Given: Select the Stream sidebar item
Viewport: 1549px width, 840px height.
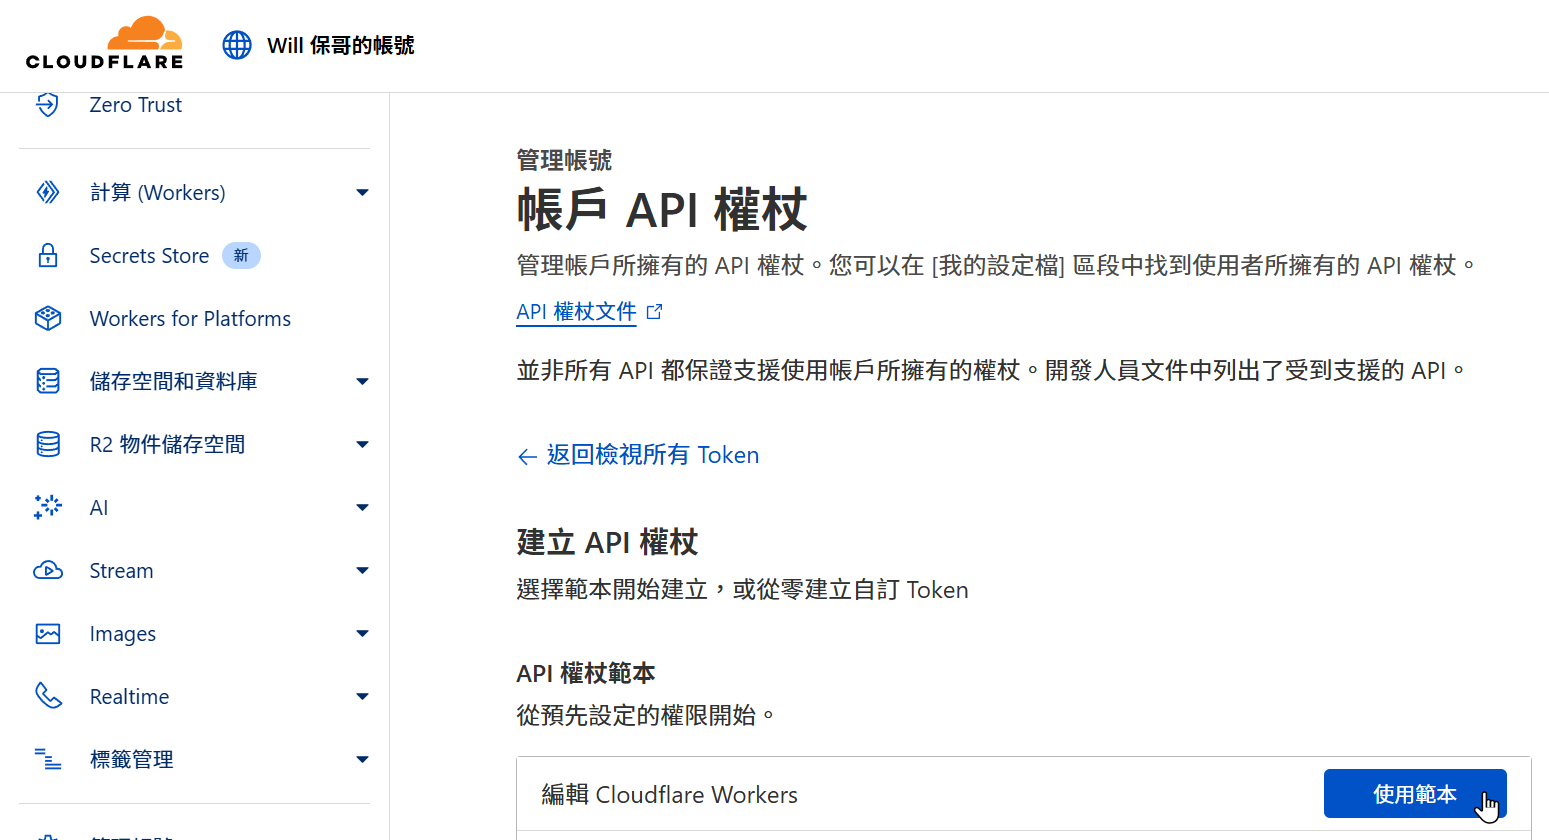Looking at the screenshot, I should tap(121, 570).
